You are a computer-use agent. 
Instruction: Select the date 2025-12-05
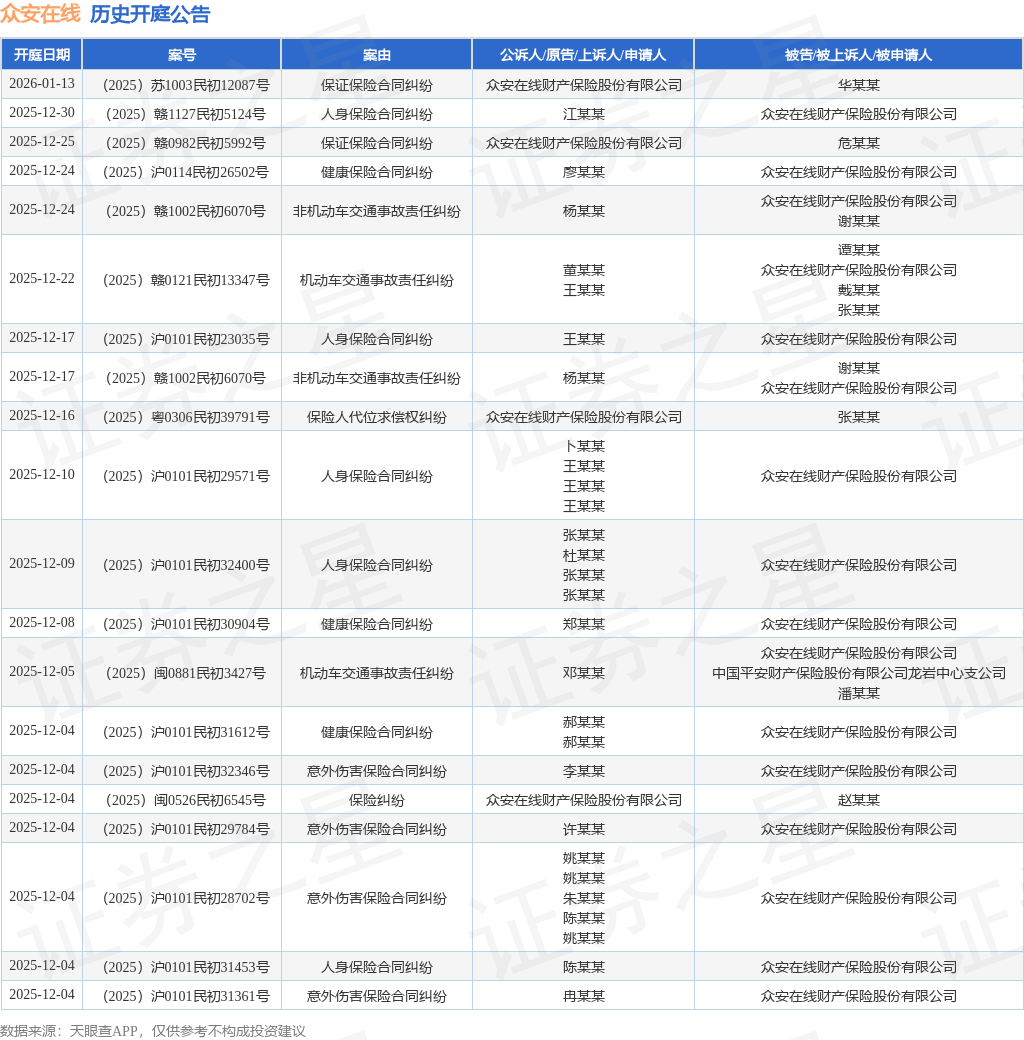coord(42,672)
